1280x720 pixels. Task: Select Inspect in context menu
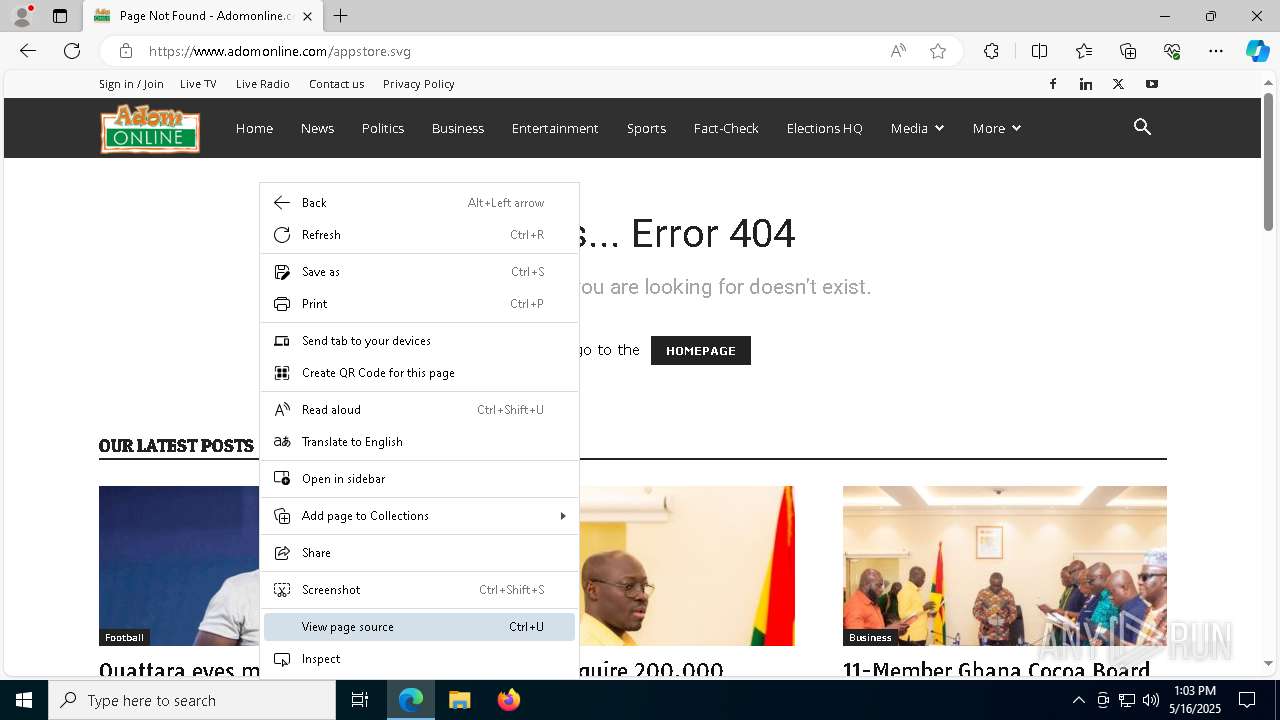pos(419,659)
